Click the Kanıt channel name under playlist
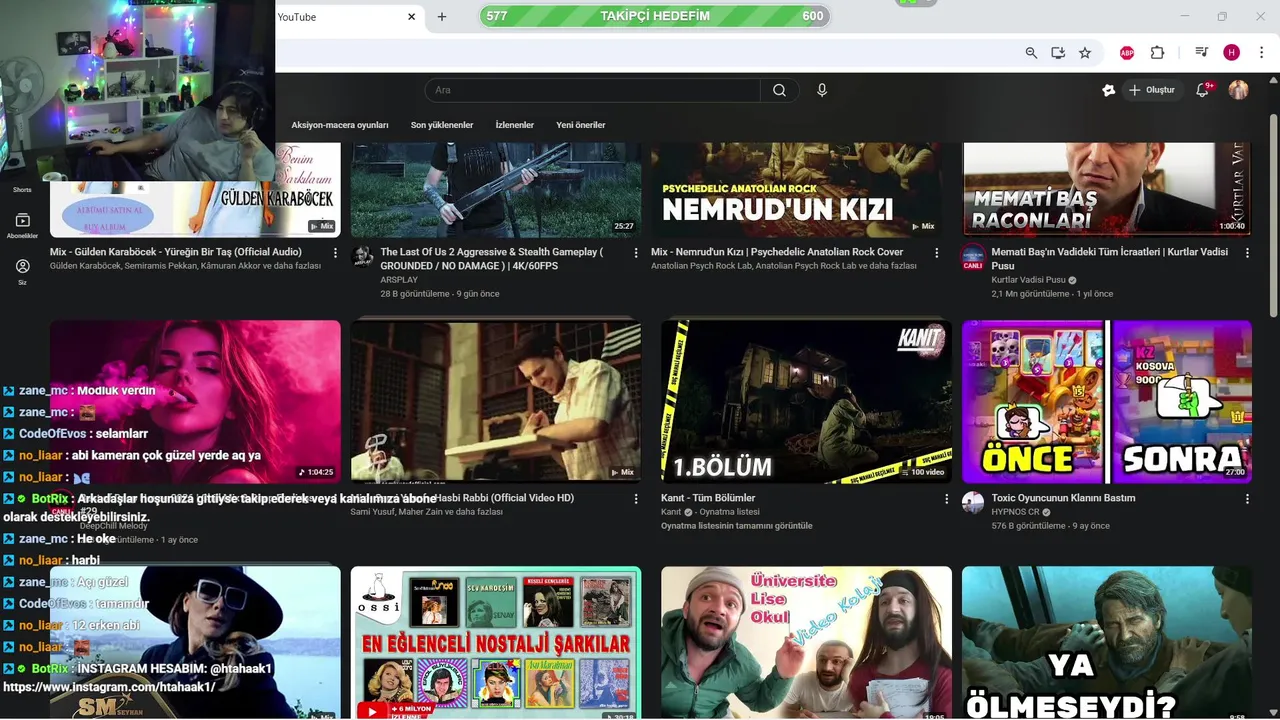Screen dimensions: 1280x720 coord(671,512)
